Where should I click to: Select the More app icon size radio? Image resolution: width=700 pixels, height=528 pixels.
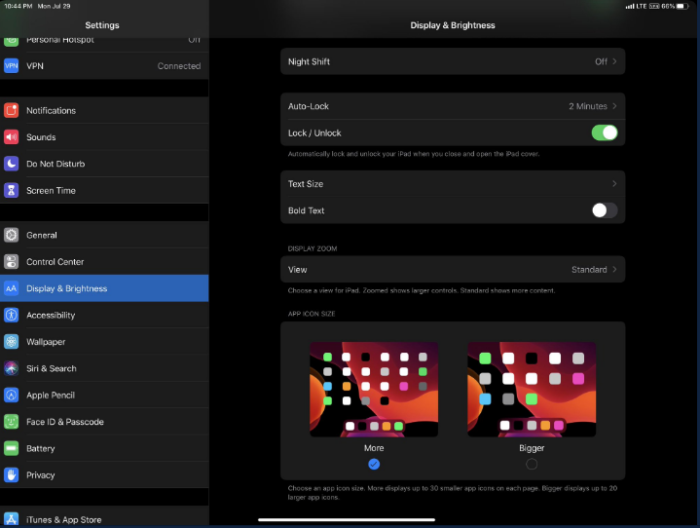click(x=374, y=464)
